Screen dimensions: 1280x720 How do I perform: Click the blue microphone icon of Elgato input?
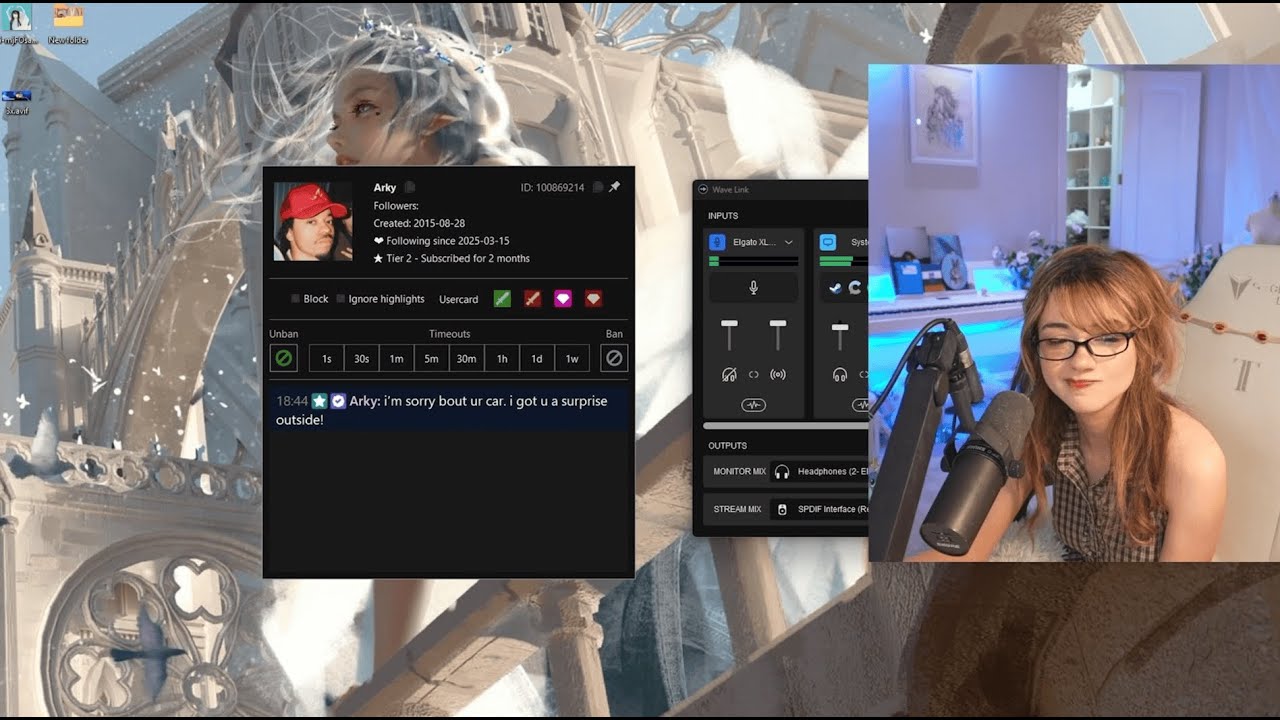tap(717, 242)
